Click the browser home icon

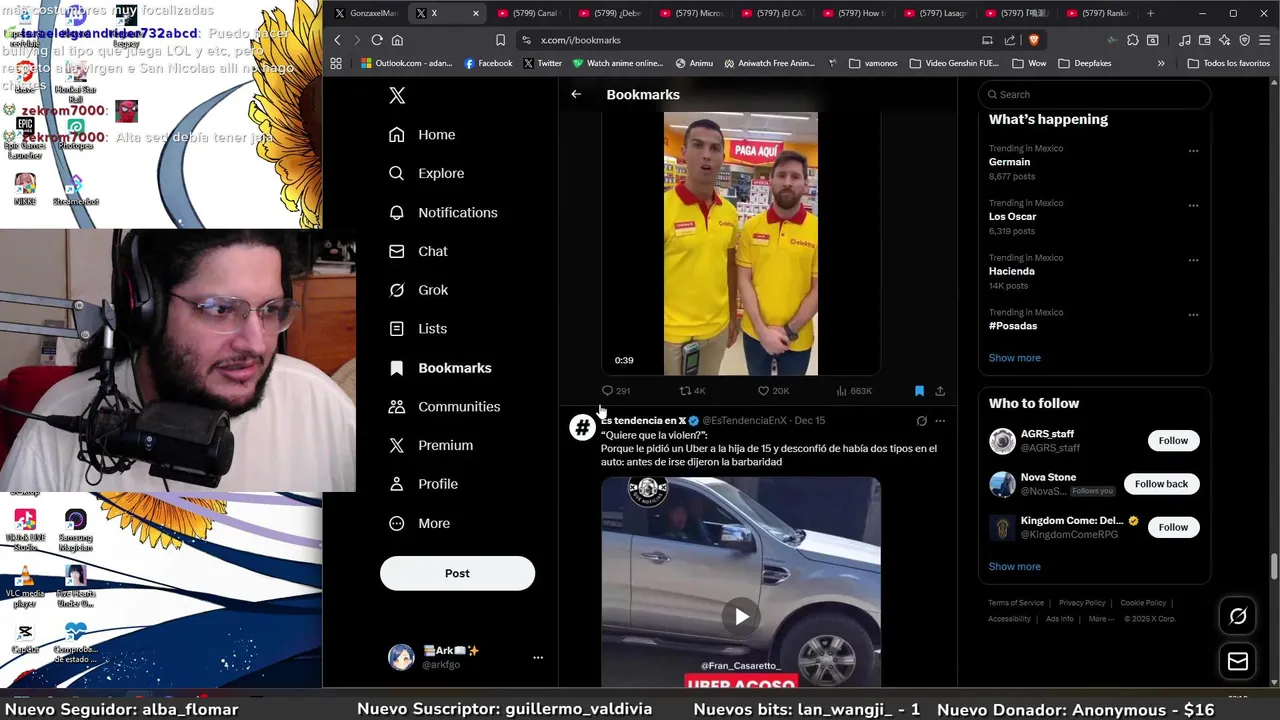[397, 40]
